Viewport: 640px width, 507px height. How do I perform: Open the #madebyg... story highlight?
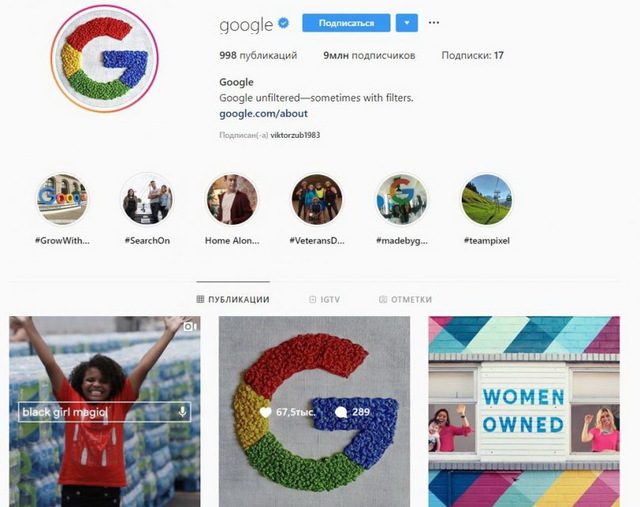tap(402, 200)
